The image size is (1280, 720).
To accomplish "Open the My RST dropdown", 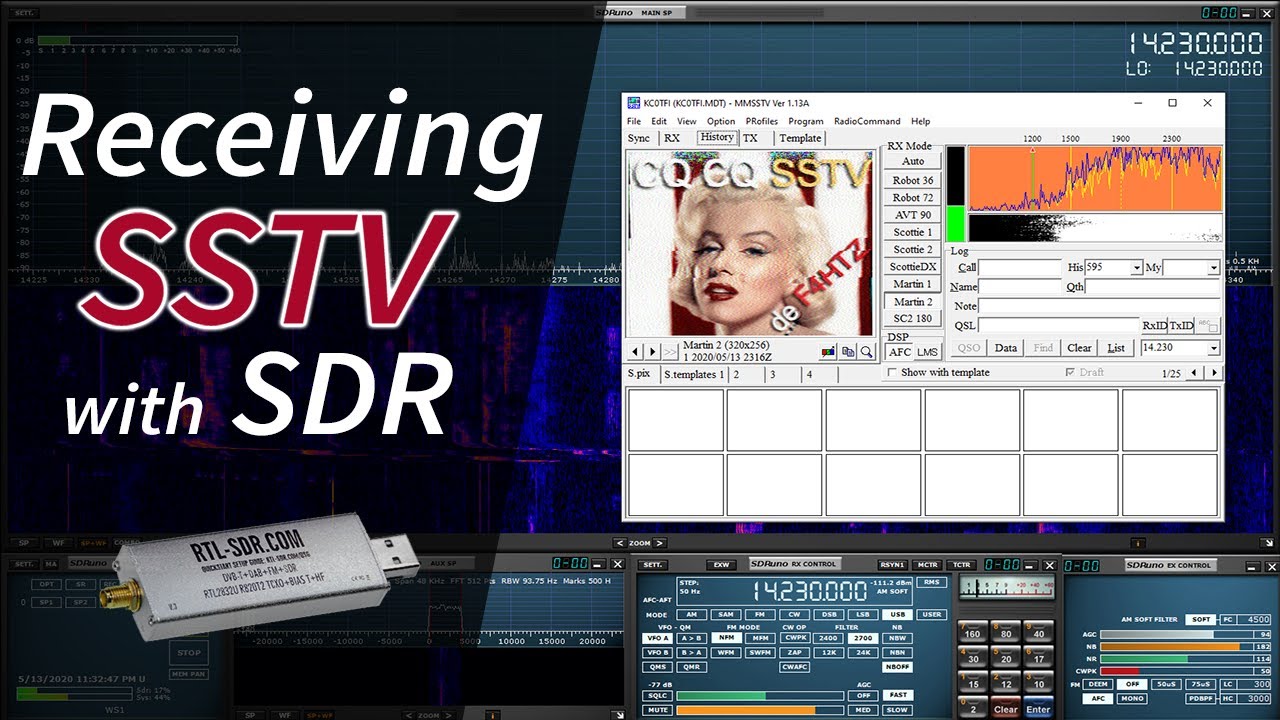I will click(1214, 268).
